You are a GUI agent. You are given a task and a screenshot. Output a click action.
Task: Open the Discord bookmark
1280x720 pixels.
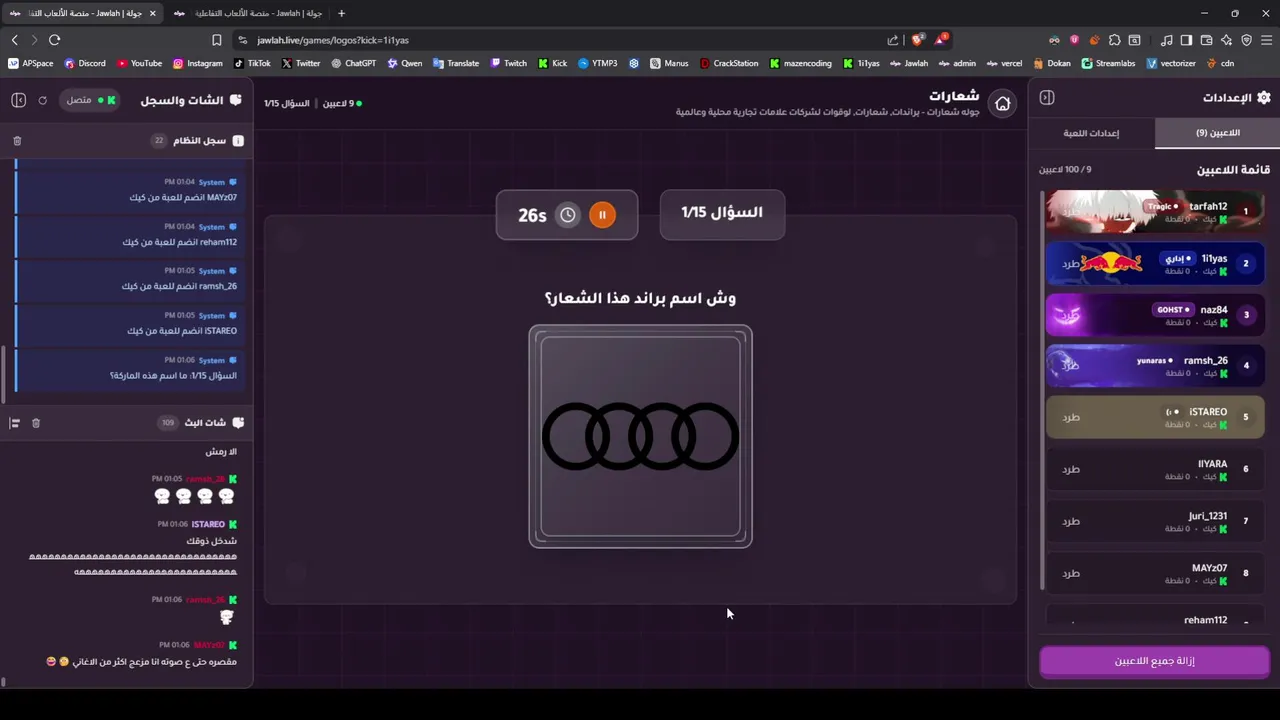coord(84,63)
